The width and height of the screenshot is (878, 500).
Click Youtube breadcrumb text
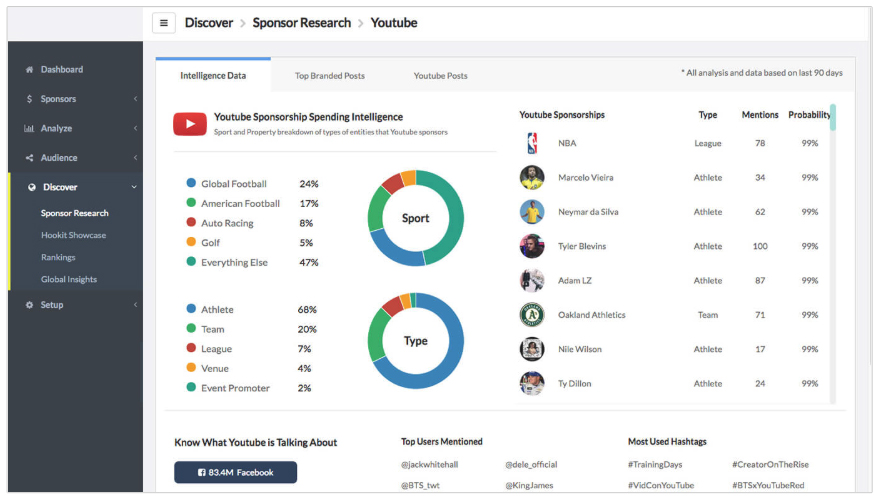click(x=394, y=23)
